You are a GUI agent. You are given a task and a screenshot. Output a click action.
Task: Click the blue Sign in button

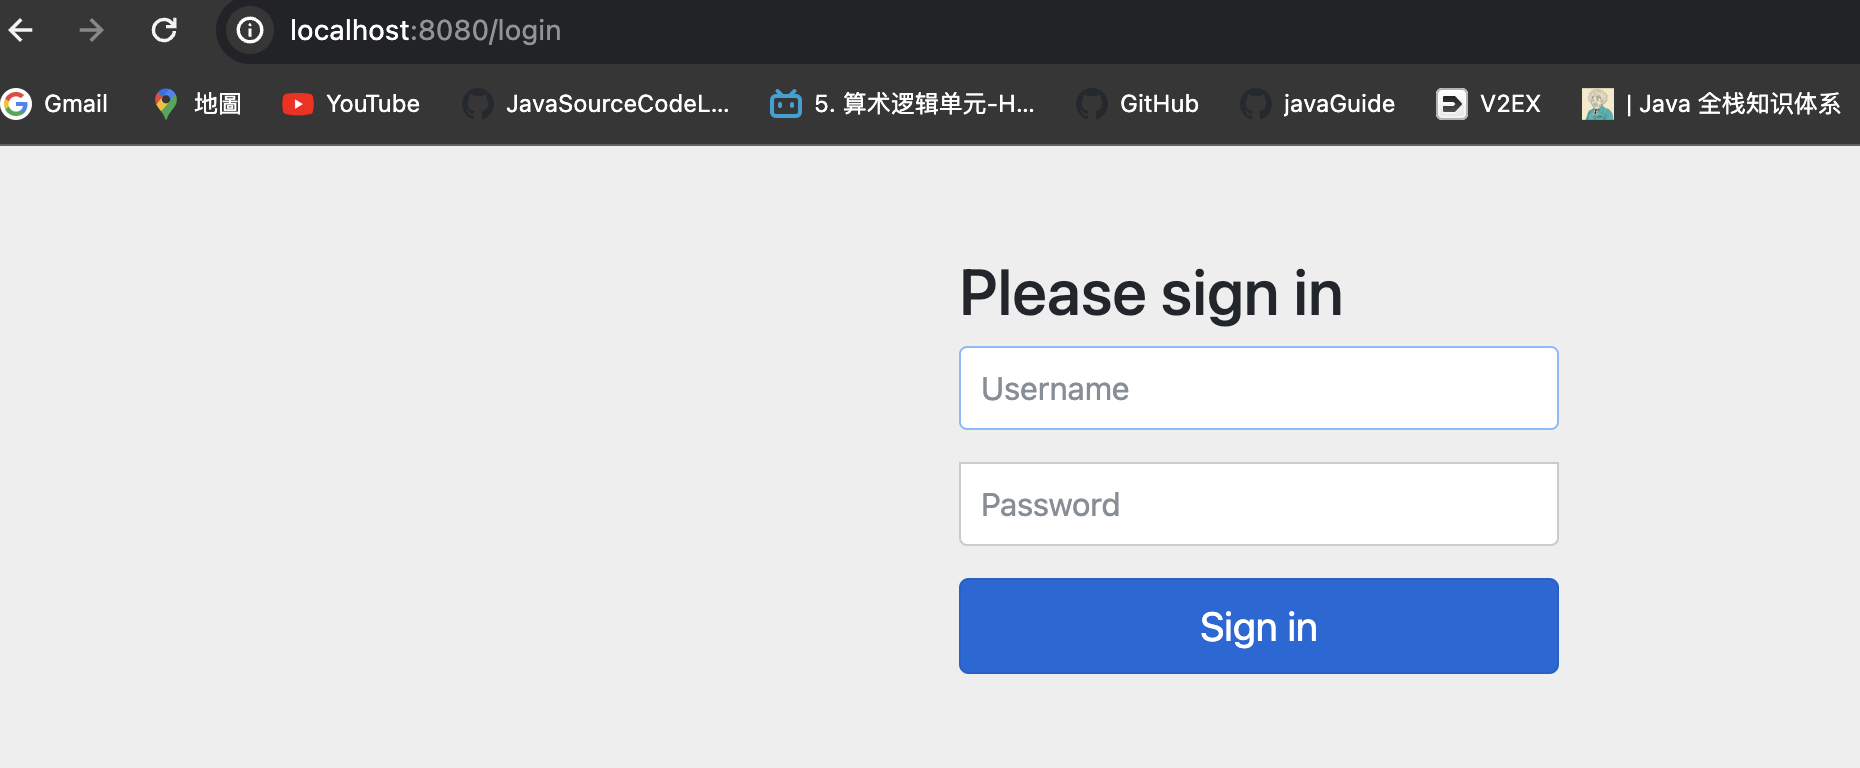[1258, 626]
